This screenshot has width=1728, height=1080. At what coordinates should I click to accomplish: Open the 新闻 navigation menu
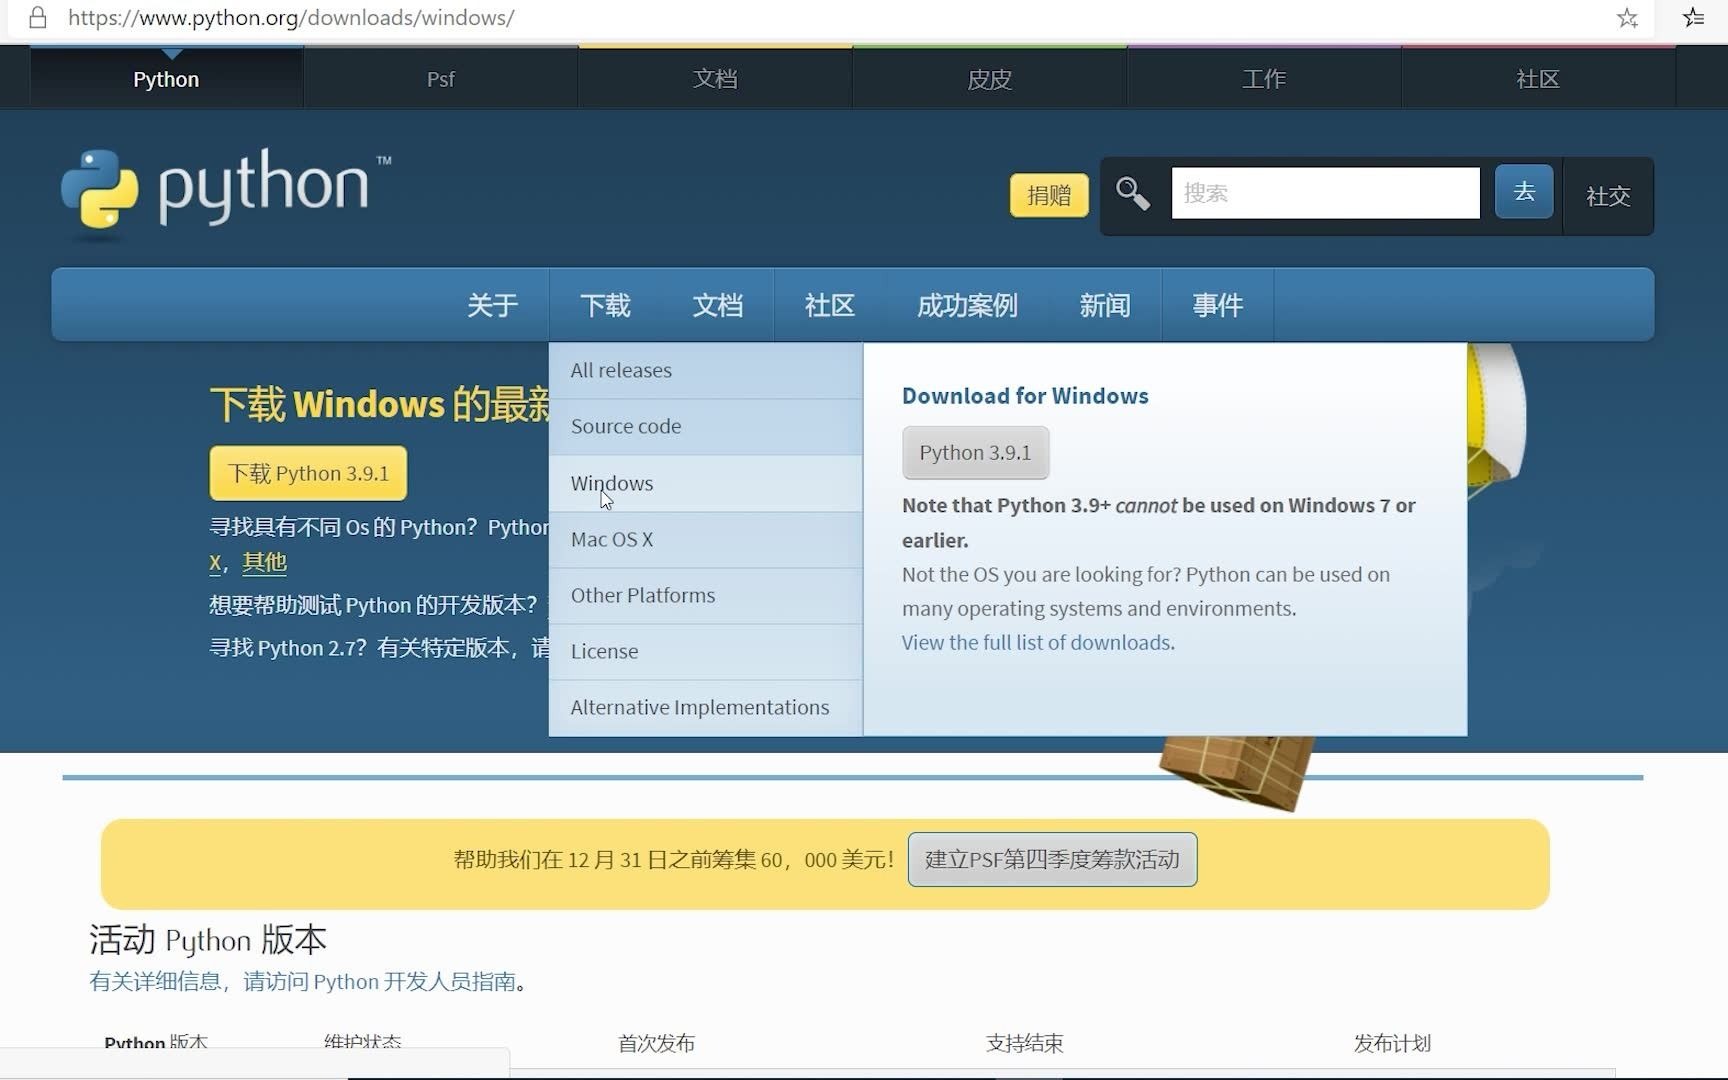[1104, 305]
